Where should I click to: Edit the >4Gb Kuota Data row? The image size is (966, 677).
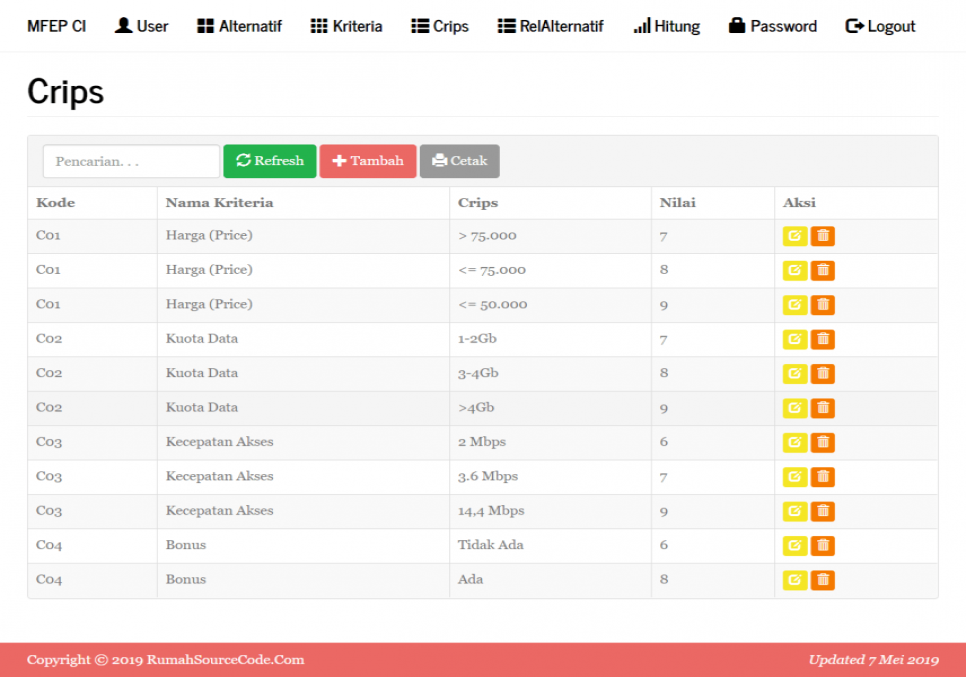pos(794,408)
